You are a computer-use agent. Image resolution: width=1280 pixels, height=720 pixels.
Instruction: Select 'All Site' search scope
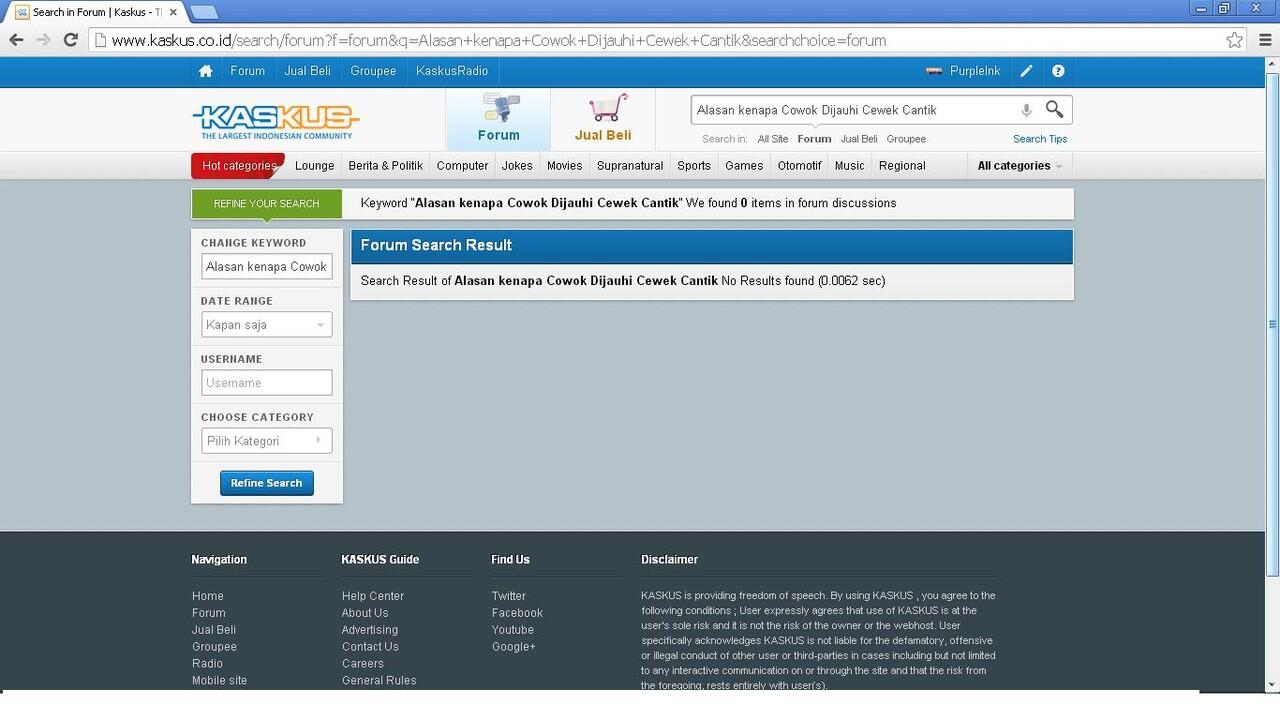click(772, 139)
